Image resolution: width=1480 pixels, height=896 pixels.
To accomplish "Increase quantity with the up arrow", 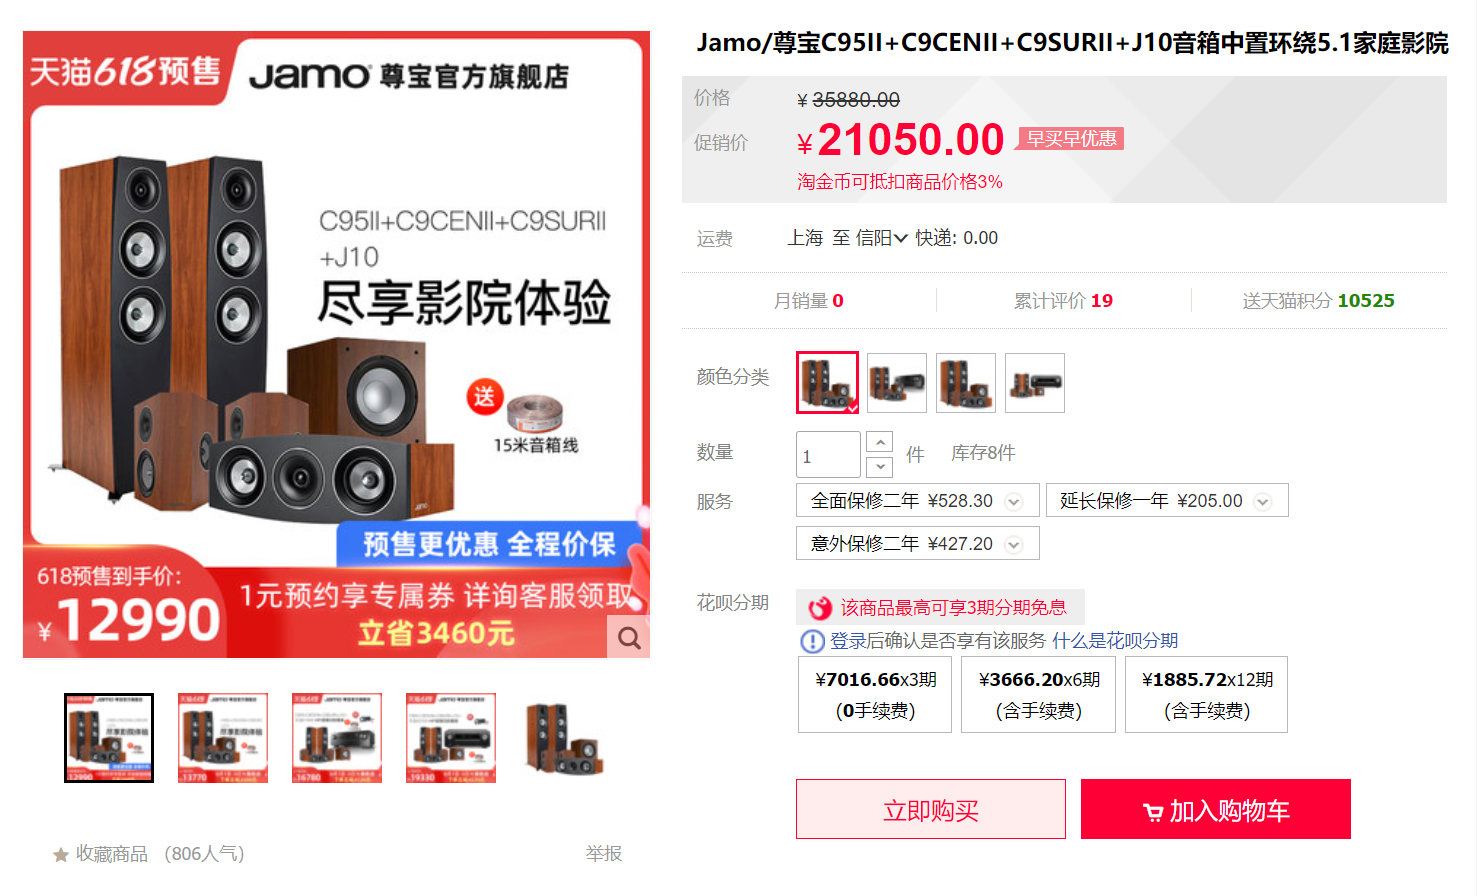I will (x=880, y=442).
